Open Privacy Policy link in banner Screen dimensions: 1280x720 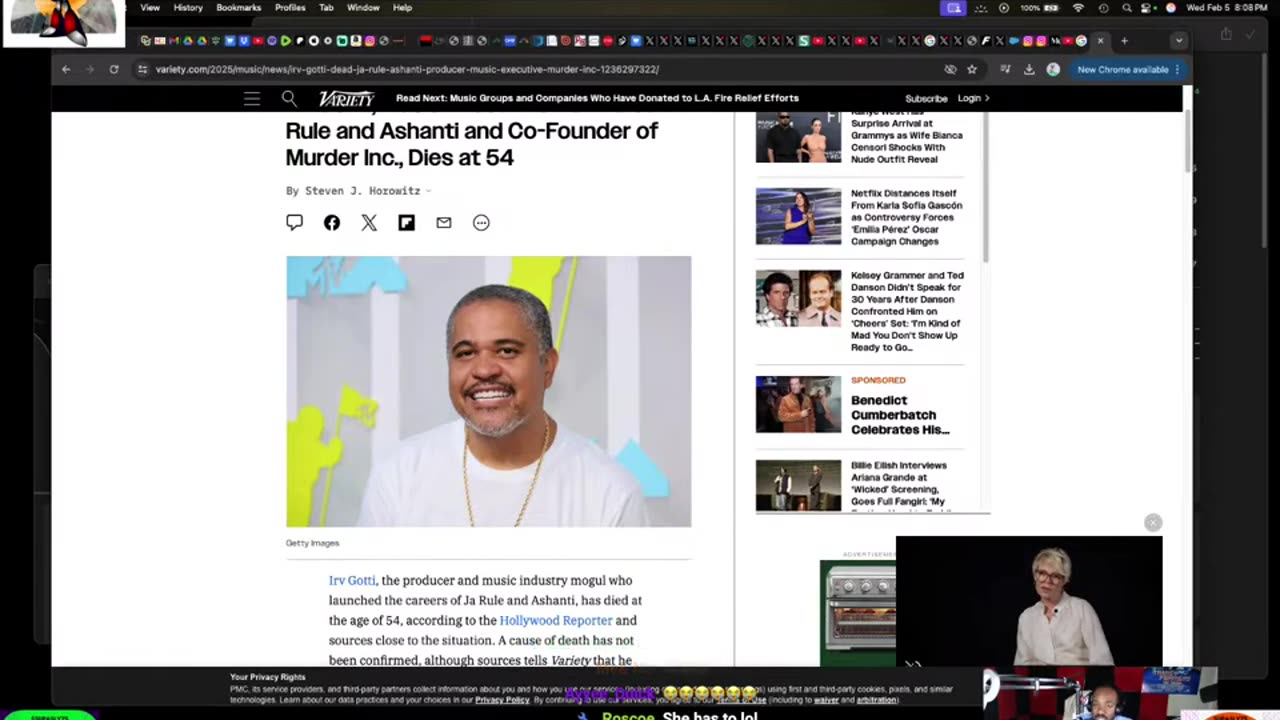click(502, 700)
